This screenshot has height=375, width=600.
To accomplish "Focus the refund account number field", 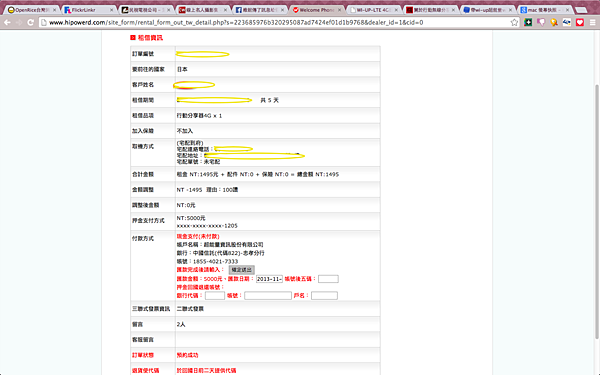I will [268, 295].
